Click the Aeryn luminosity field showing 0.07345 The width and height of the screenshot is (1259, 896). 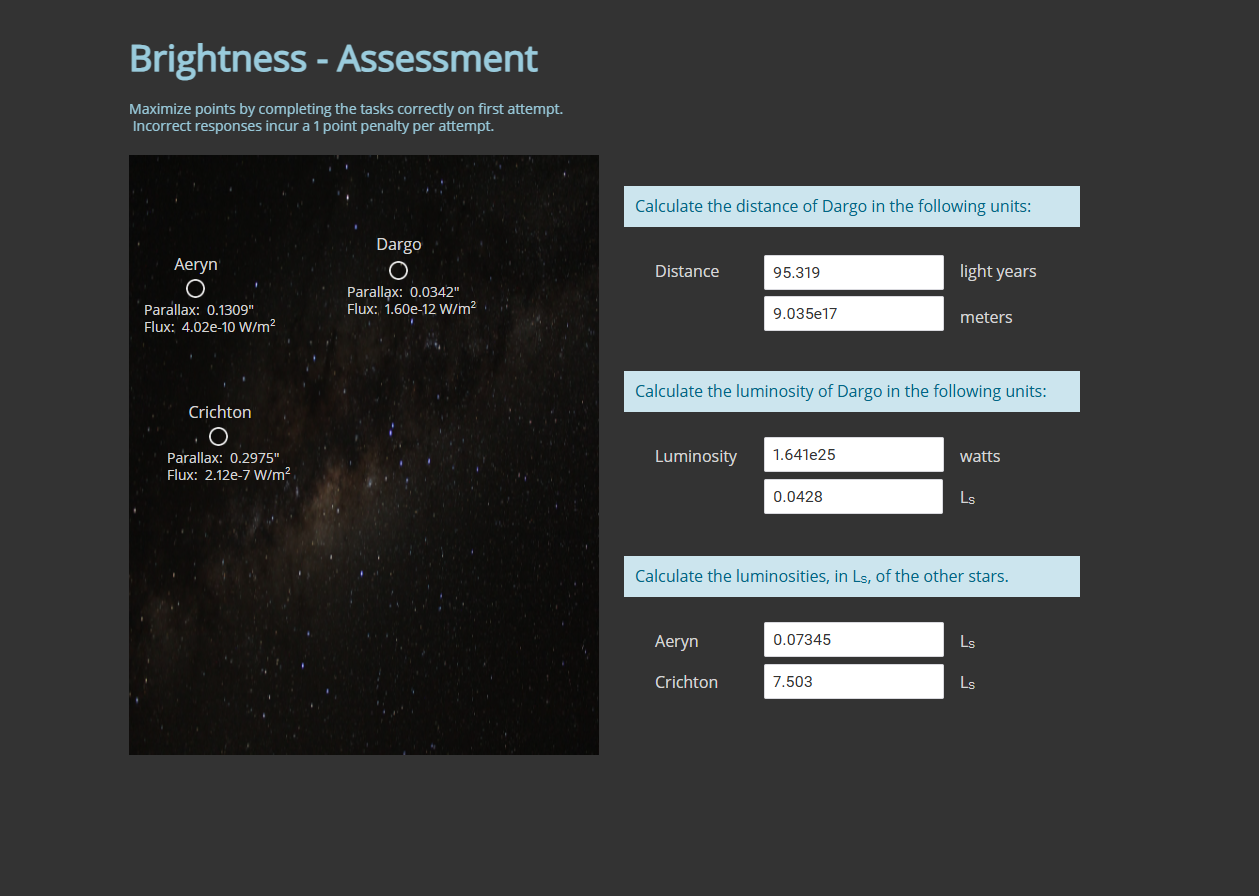[x=853, y=639]
